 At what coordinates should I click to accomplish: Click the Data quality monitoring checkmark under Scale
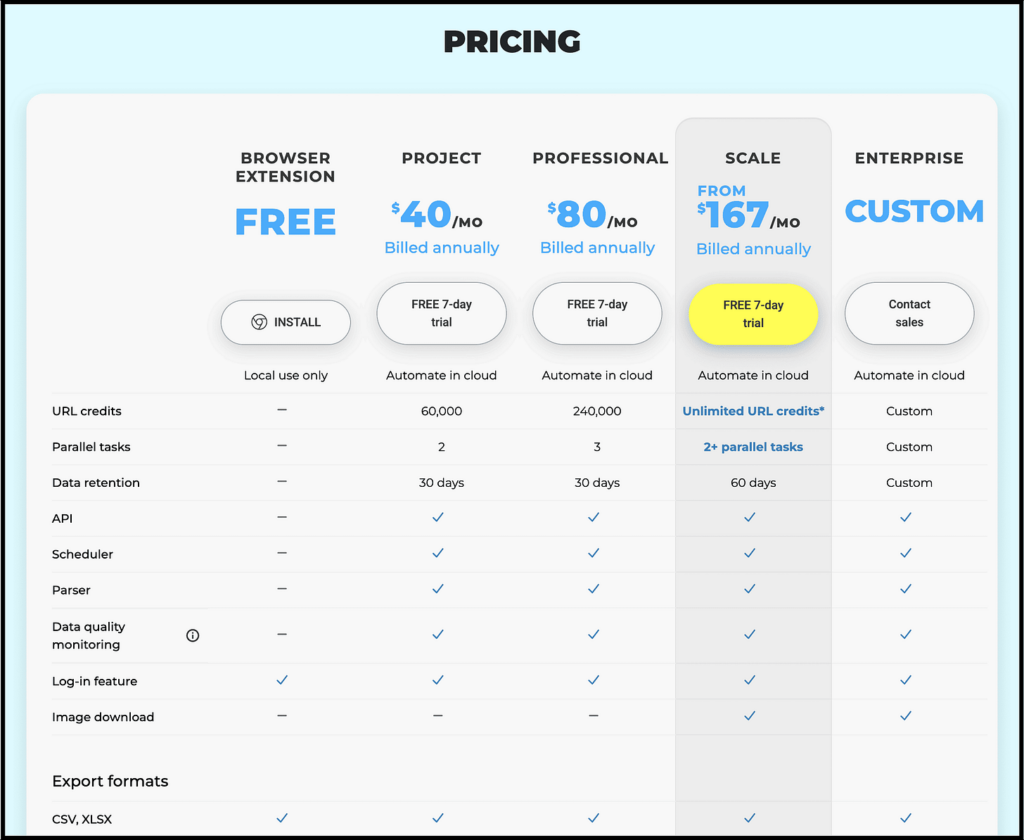click(x=749, y=634)
